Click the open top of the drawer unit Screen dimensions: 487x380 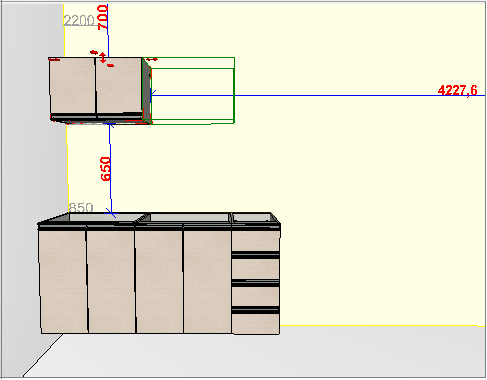pyautogui.click(x=252, y=217)
